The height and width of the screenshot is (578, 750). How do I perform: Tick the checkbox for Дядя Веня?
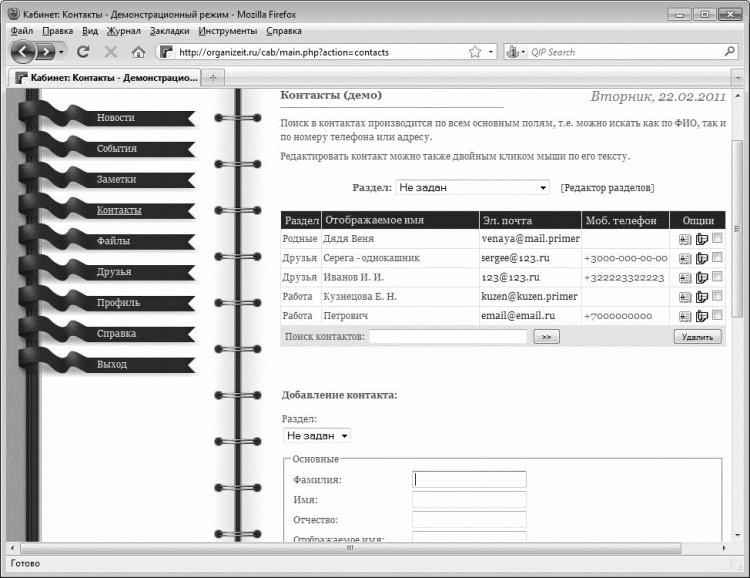[717, 238]
